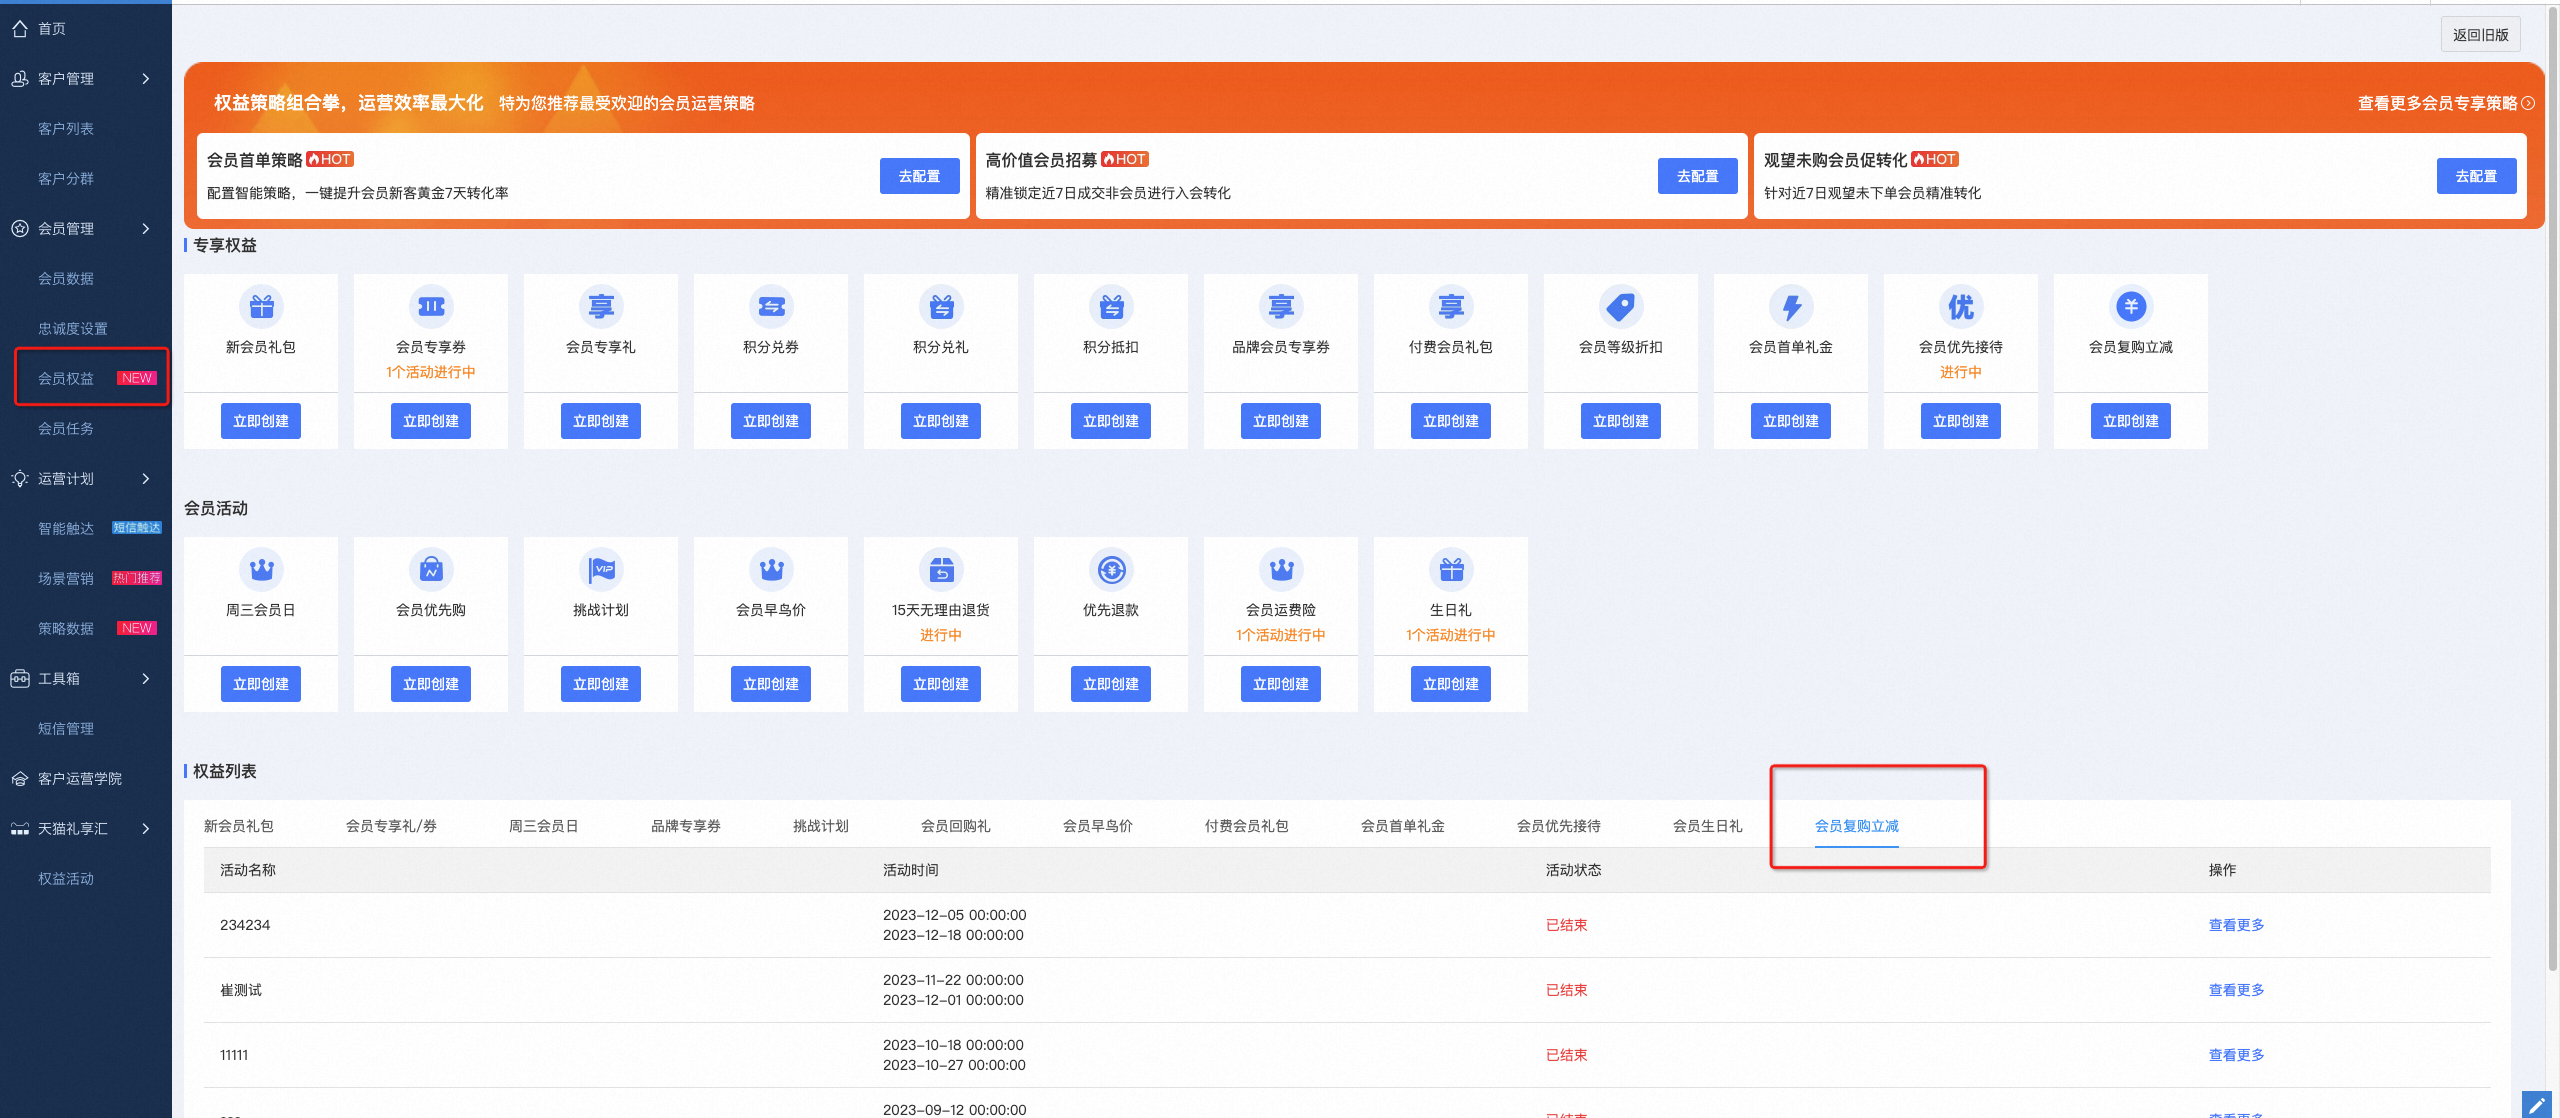Viewport: 2560px width, 1118px height.
Task: Click the 会员专享券 coupon icon
Action: (x=431, y=306)
